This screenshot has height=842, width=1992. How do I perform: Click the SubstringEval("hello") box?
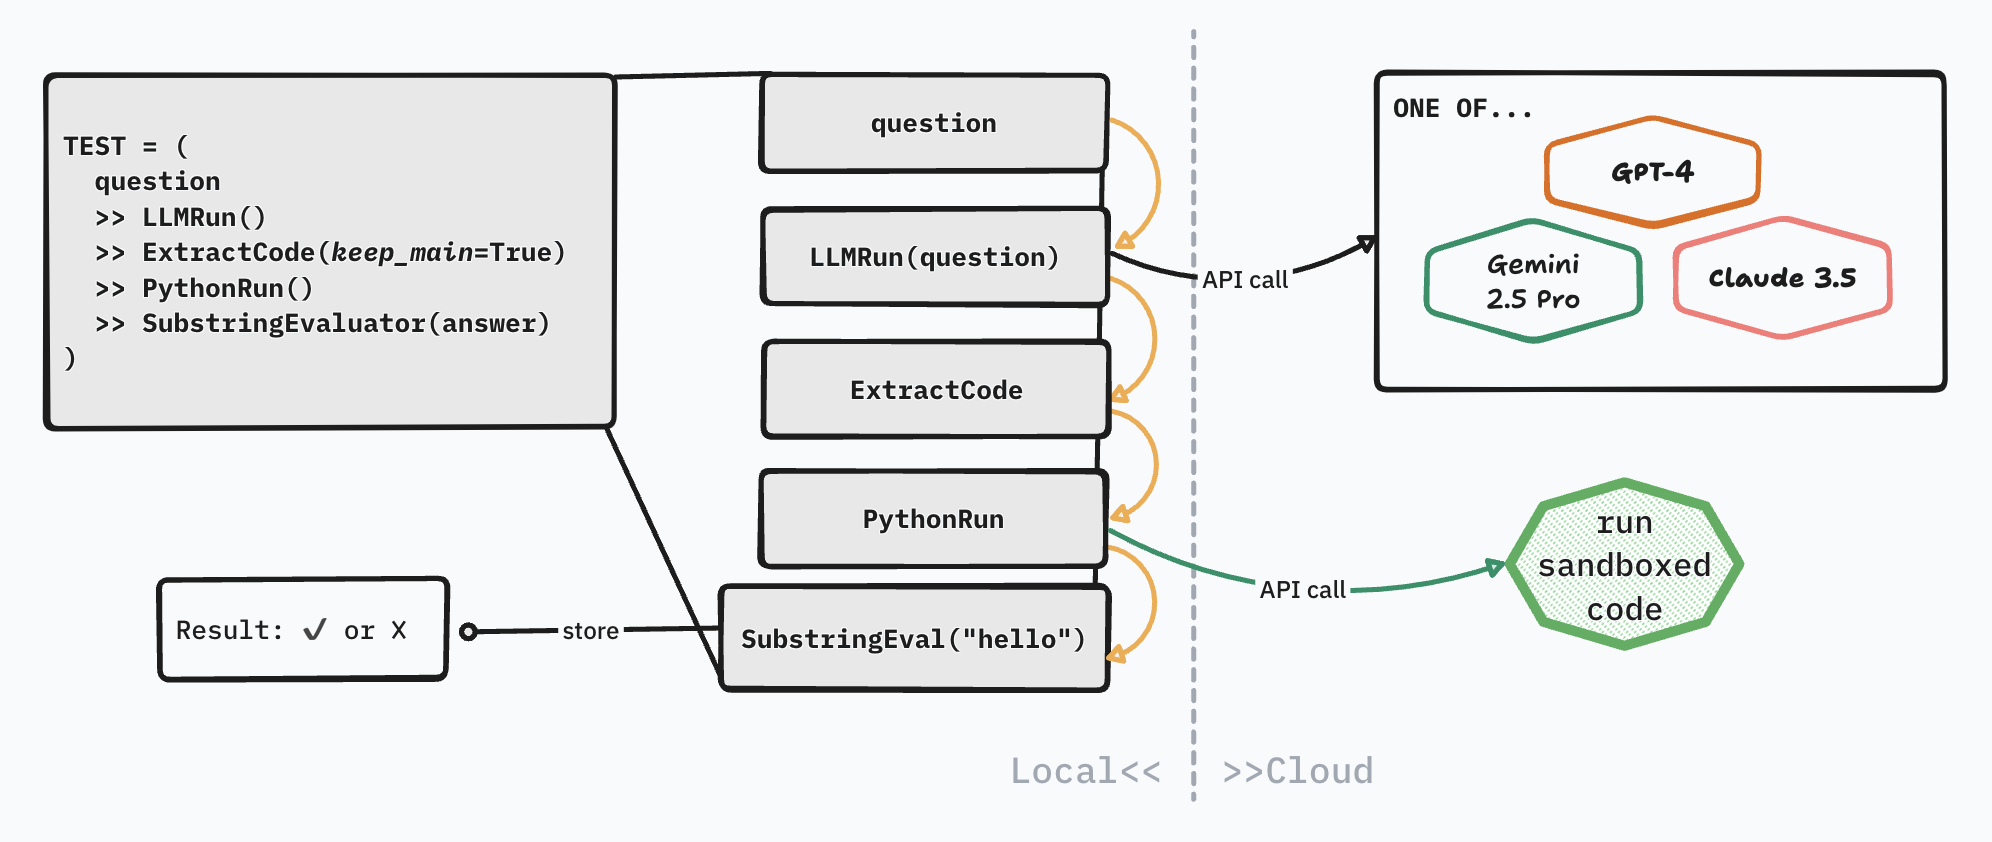914,638
